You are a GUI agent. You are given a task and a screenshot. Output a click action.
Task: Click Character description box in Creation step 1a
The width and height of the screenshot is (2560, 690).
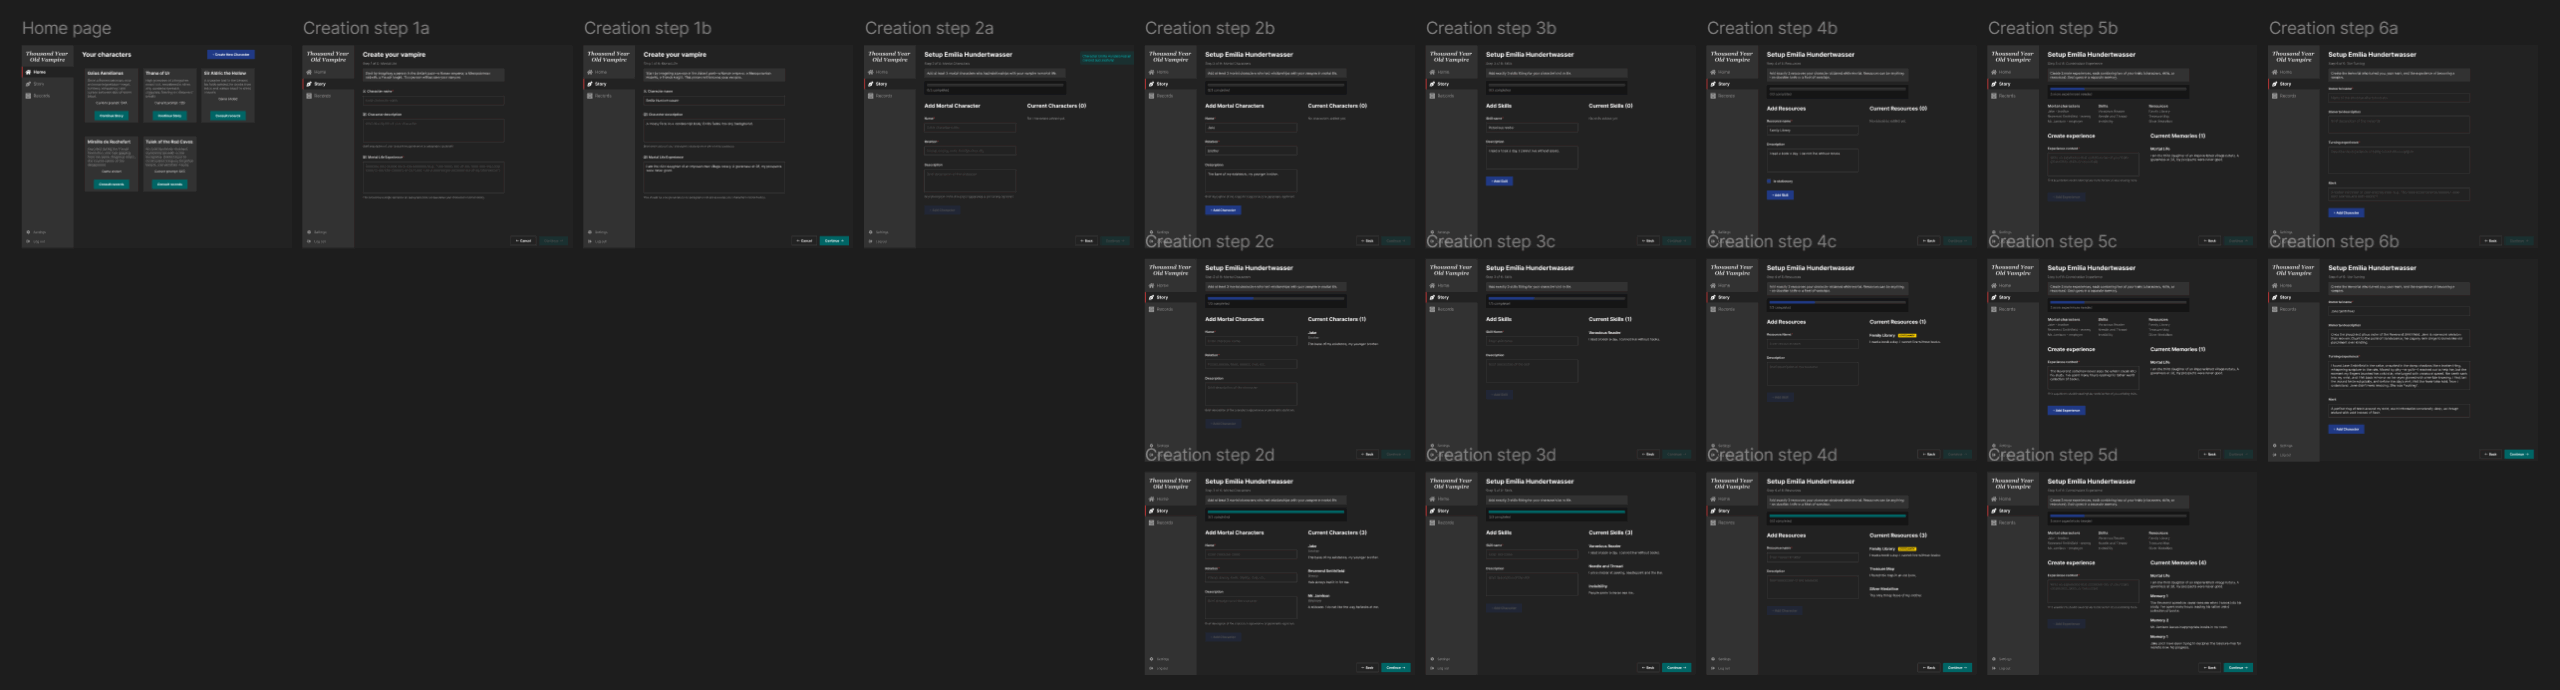click(434, 131)
